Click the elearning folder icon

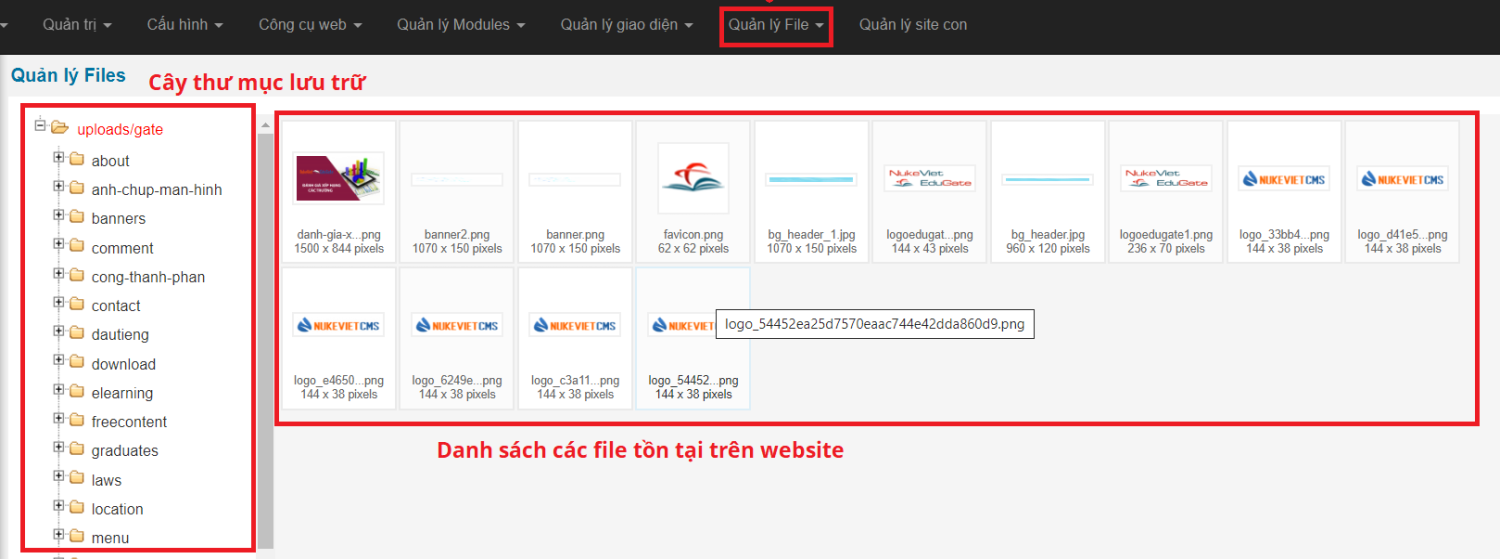click(x=77, y=391)
